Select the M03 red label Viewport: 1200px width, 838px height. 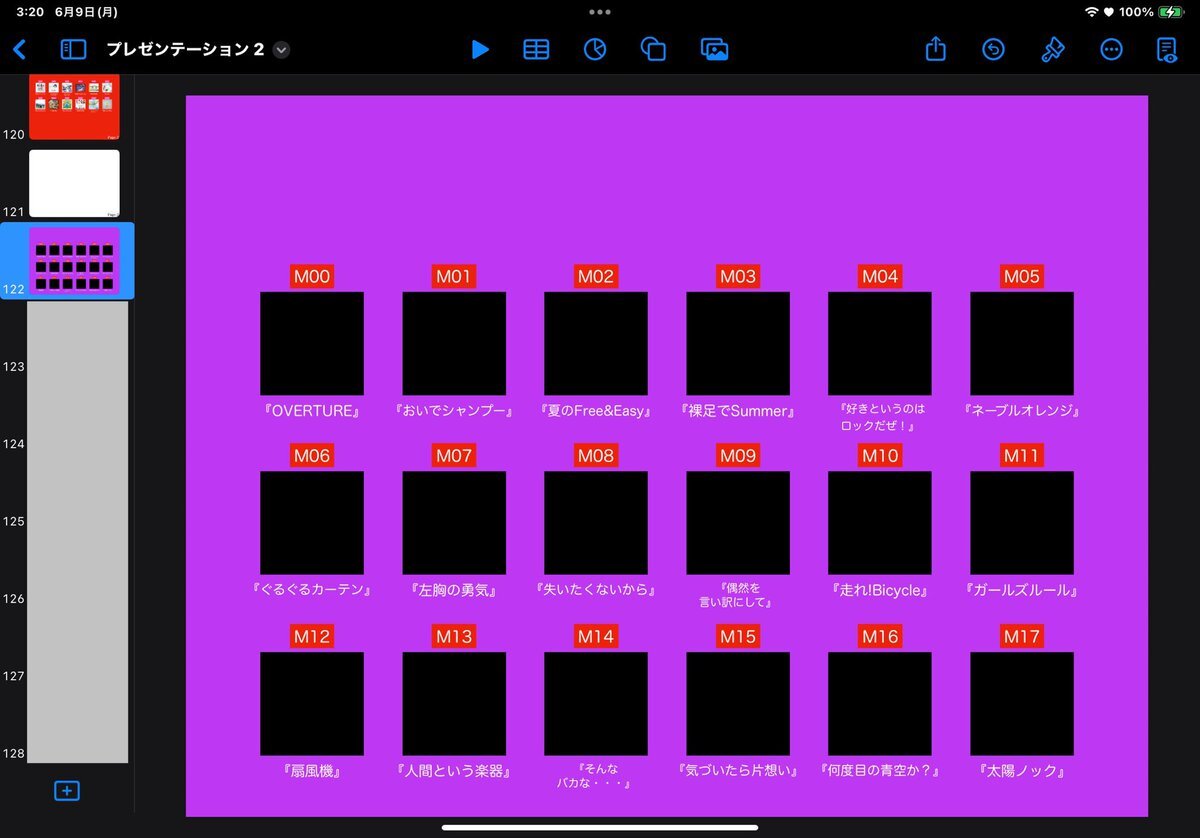pos(738,276)
